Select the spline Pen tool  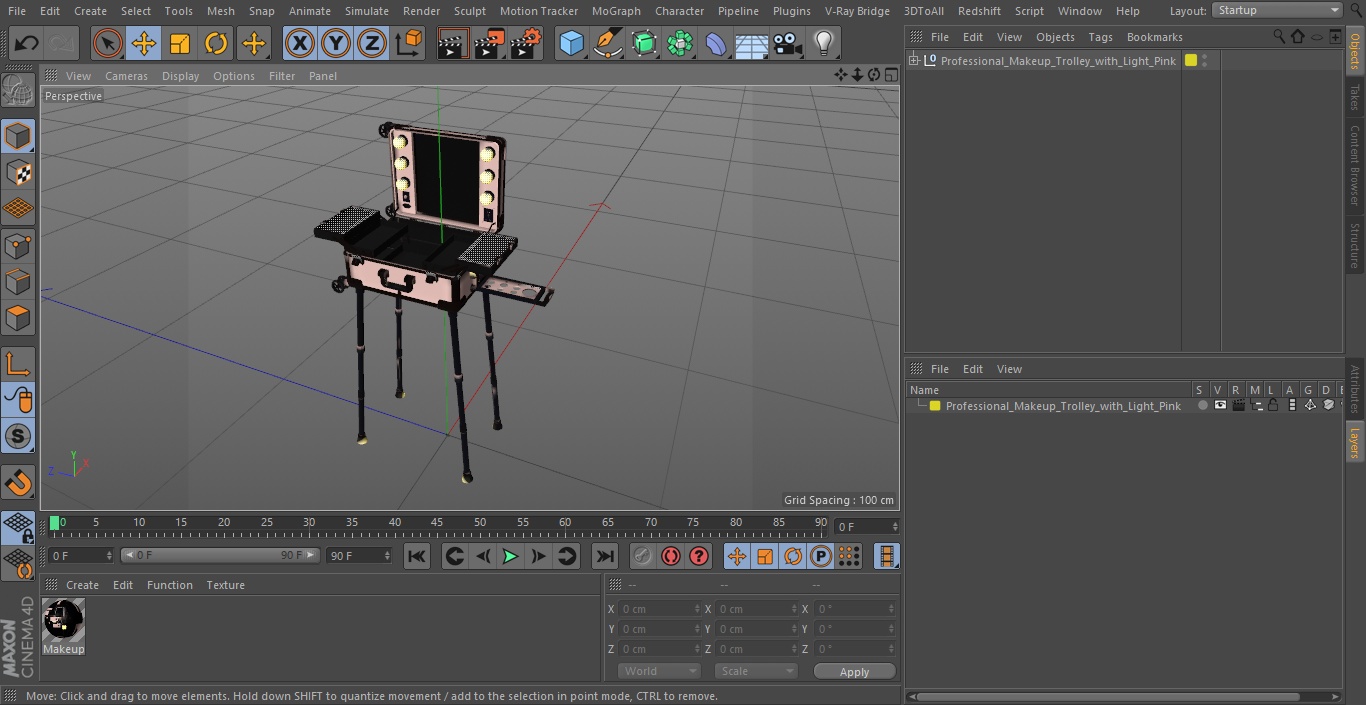point(607,43)
